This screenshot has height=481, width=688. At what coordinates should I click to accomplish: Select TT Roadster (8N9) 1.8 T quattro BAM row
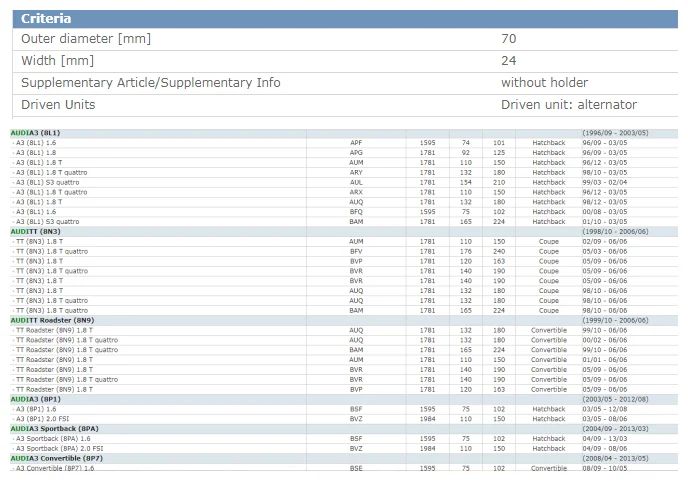tap(344, 350)
